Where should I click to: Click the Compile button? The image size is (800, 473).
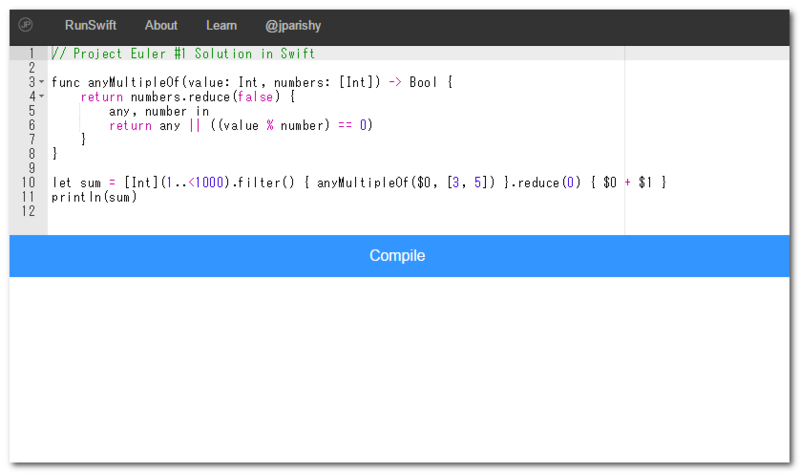coord(399,256)
